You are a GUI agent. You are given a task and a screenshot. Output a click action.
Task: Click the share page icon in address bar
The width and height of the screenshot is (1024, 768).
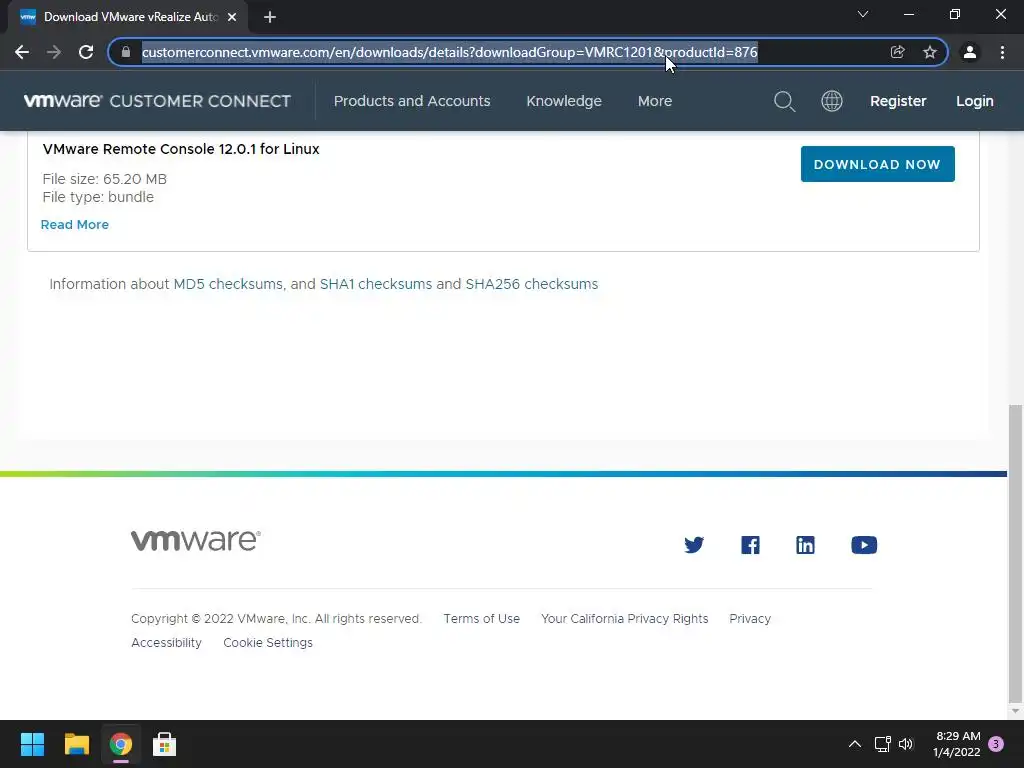[x=897, y=52]
